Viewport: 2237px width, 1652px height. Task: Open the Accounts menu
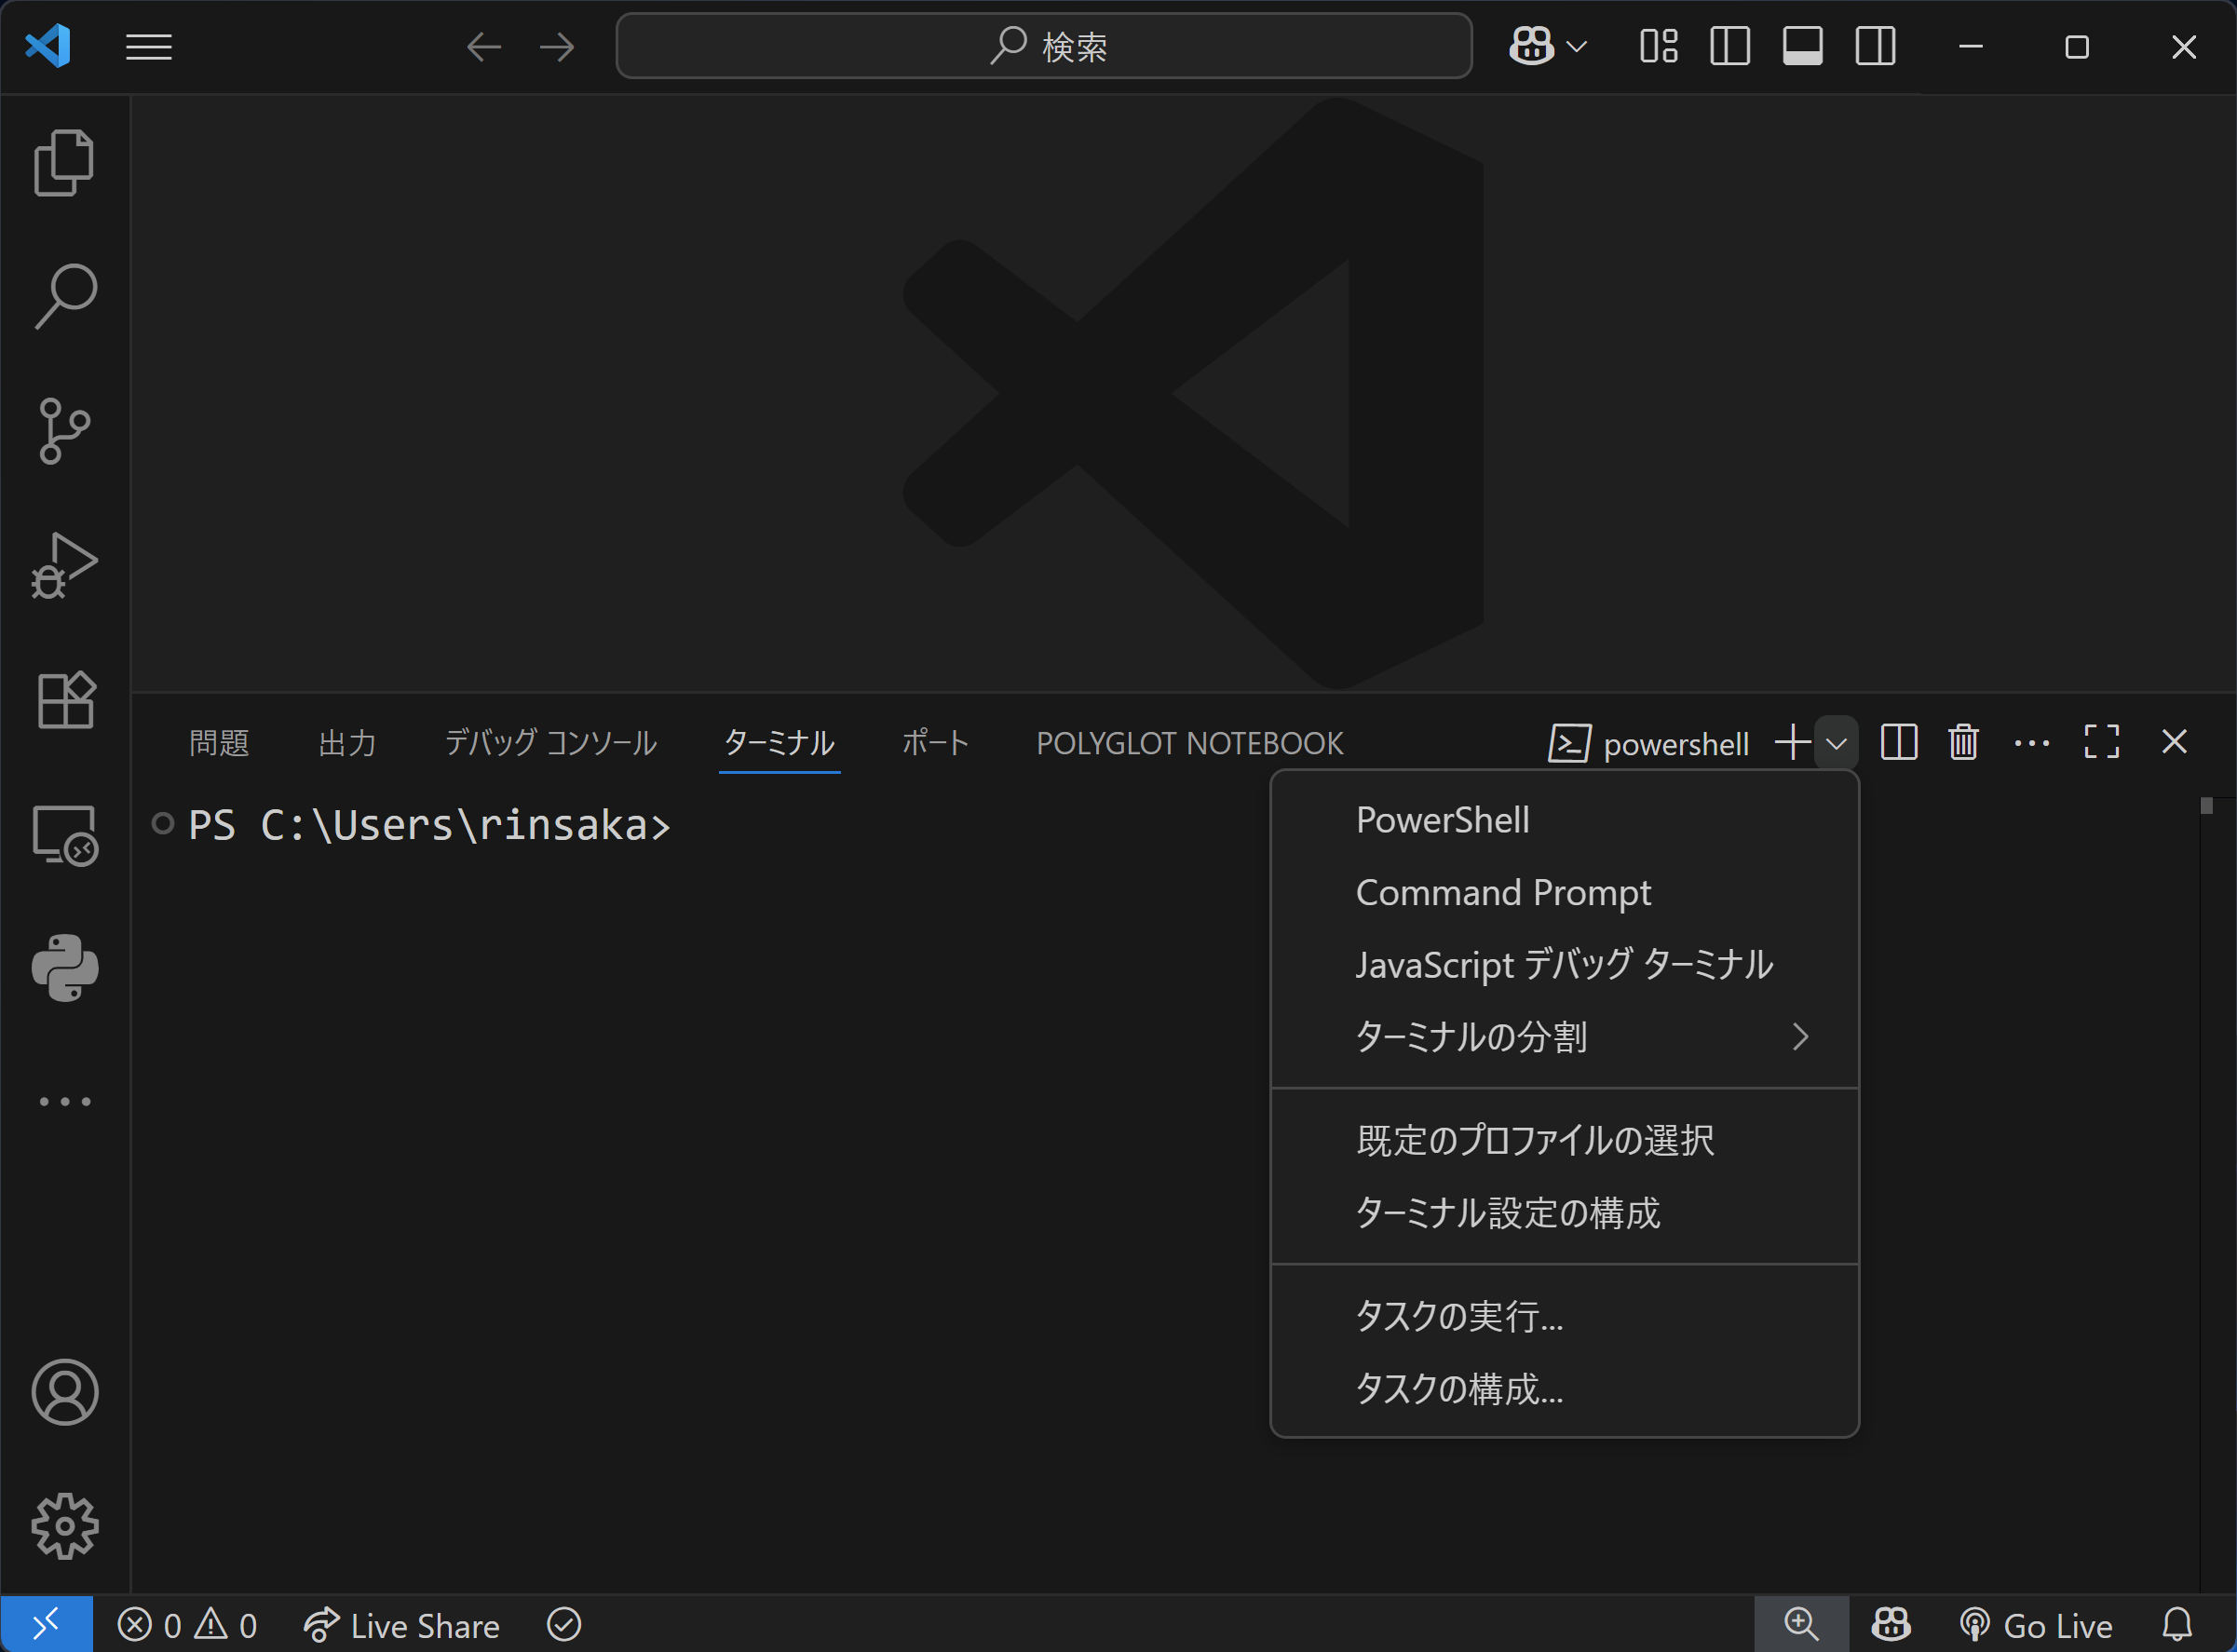64,1391
